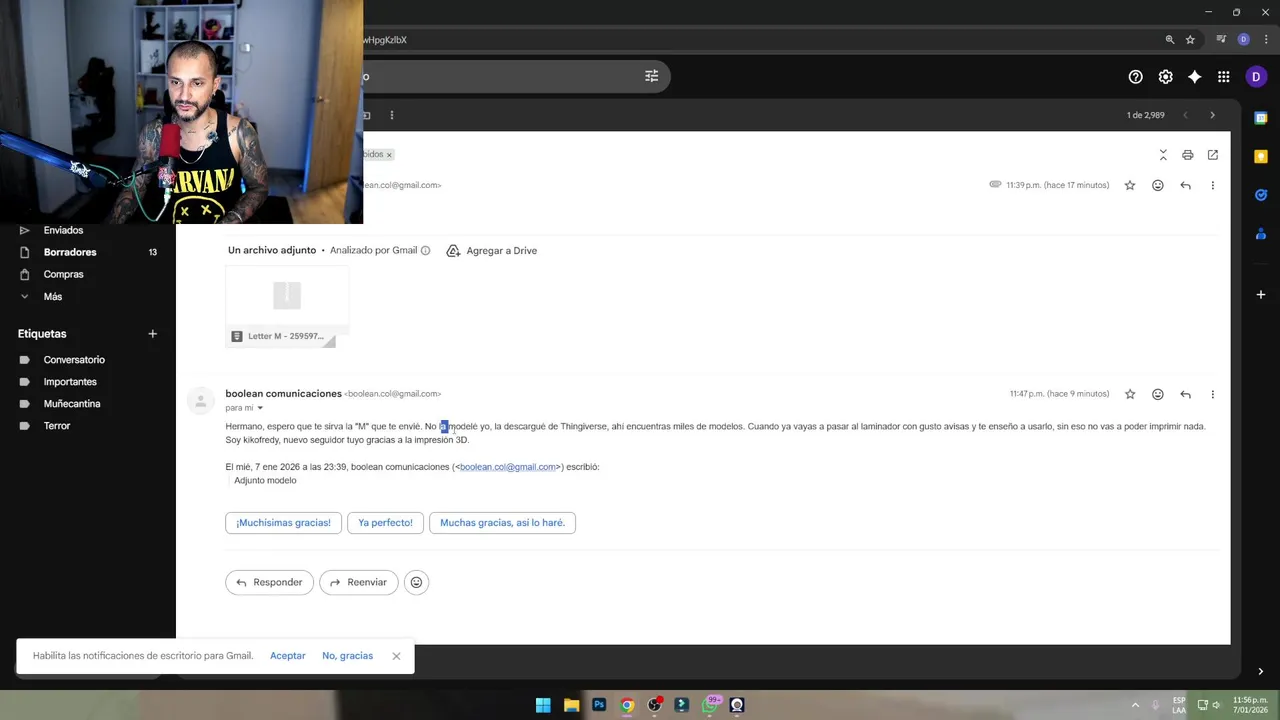Open more options for 11:39 p.m. message
Viewport: 1280px width, 720px height.
(1212, 185)
